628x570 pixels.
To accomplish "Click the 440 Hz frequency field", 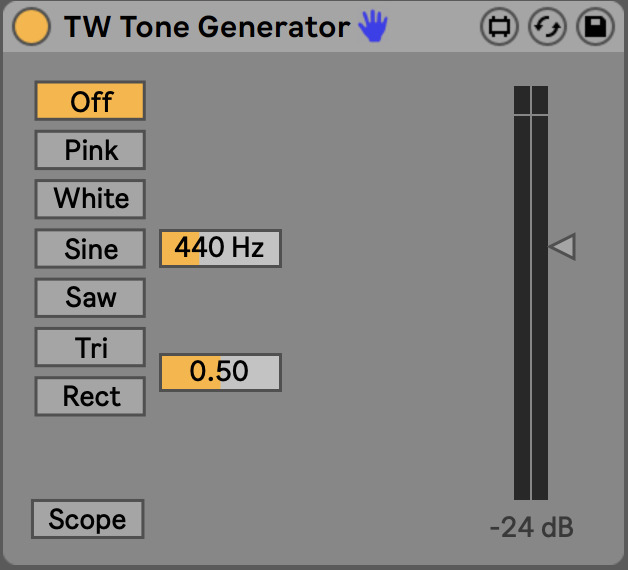I will tap(220, 247).
